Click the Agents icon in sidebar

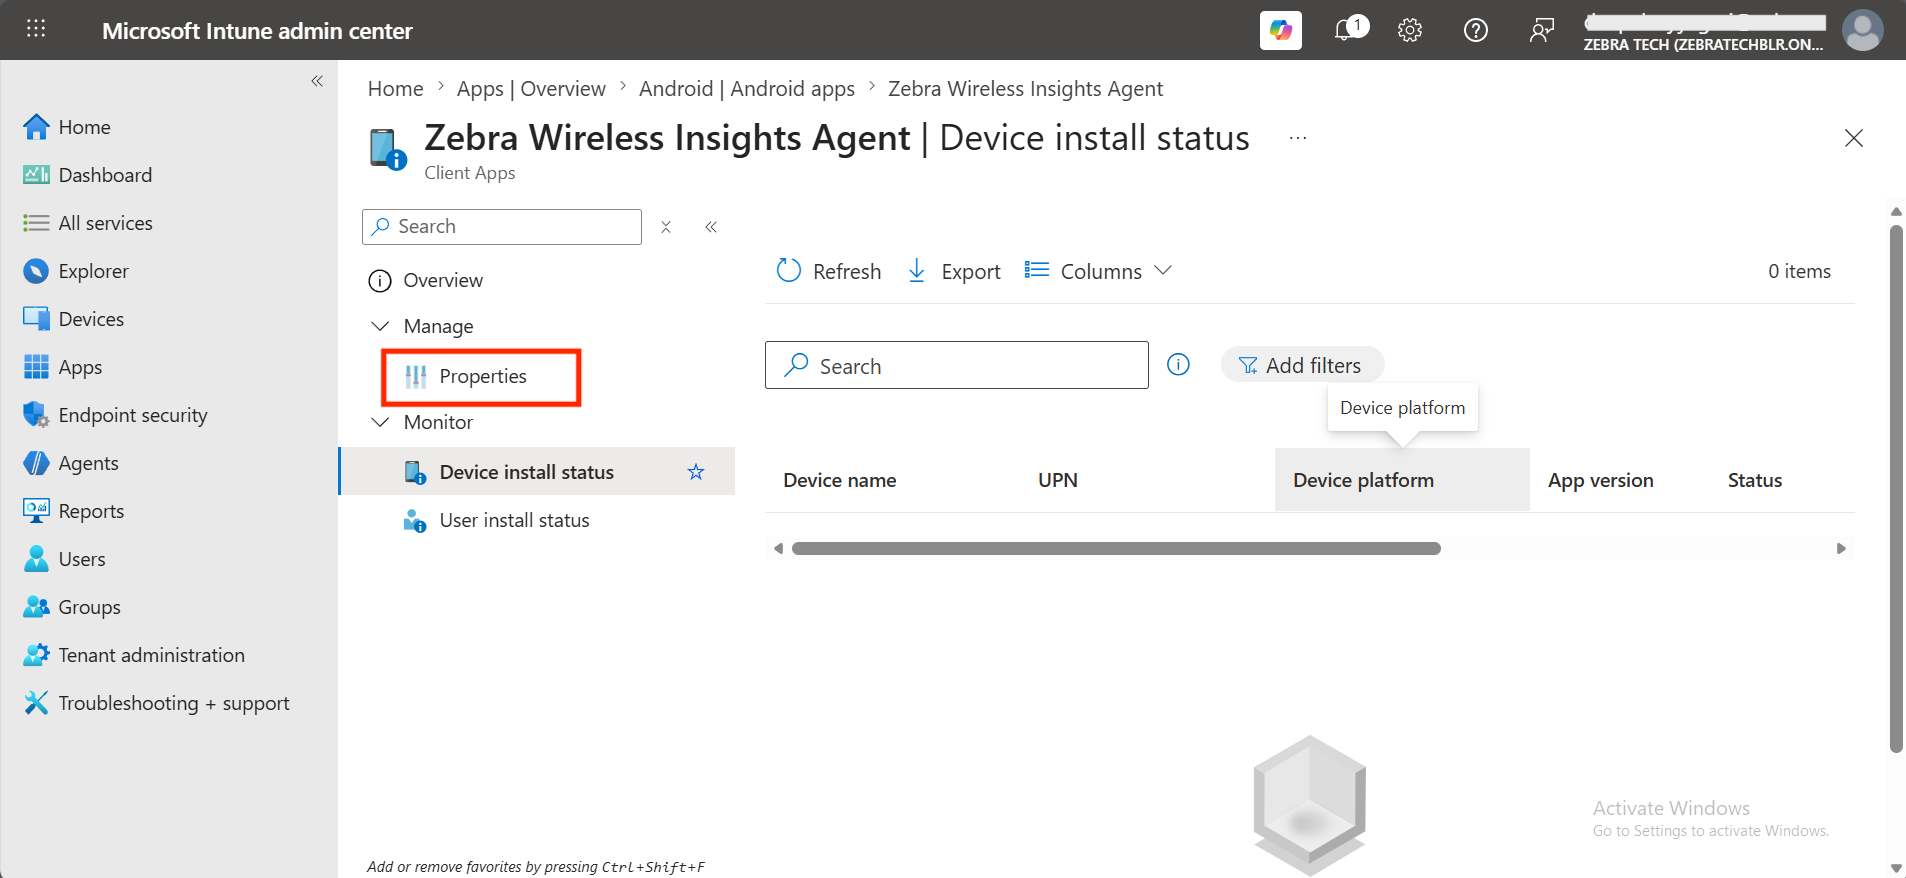pos(36,463)
